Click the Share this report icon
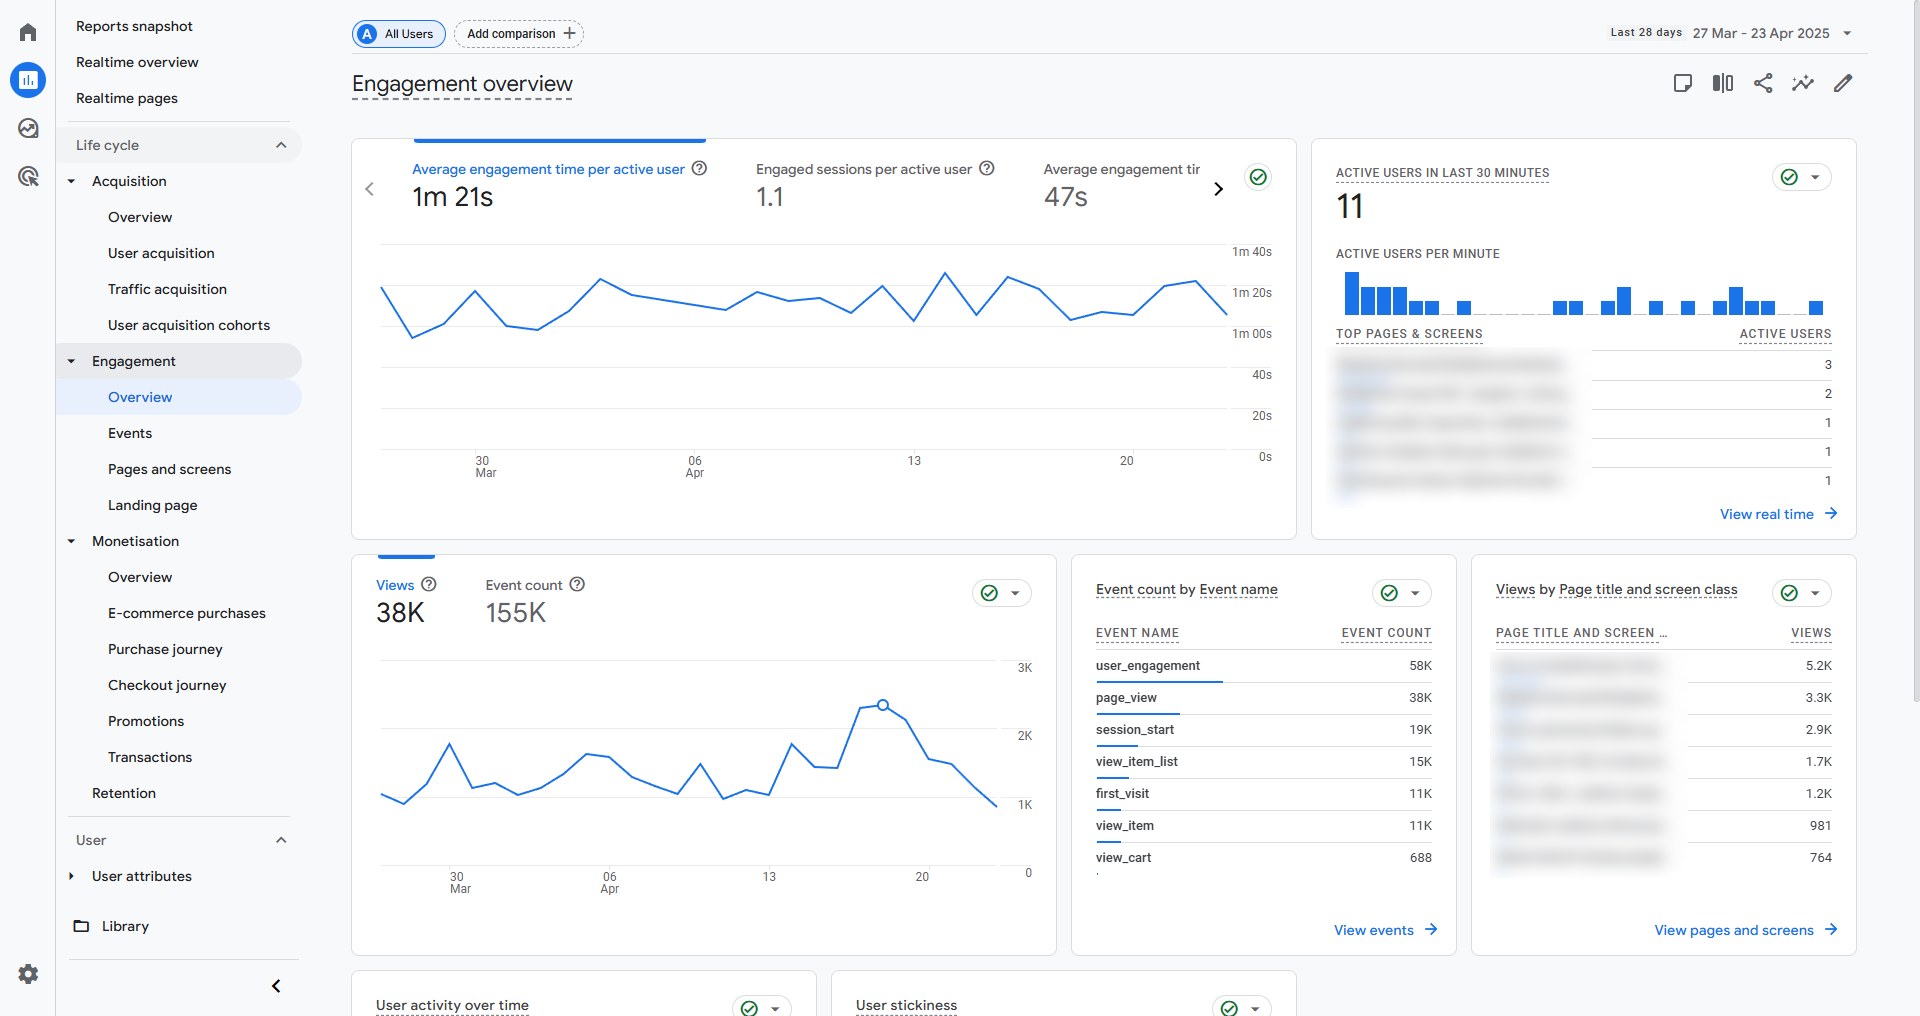This screenshot has height=1016, width=1920. [1763, 83]
